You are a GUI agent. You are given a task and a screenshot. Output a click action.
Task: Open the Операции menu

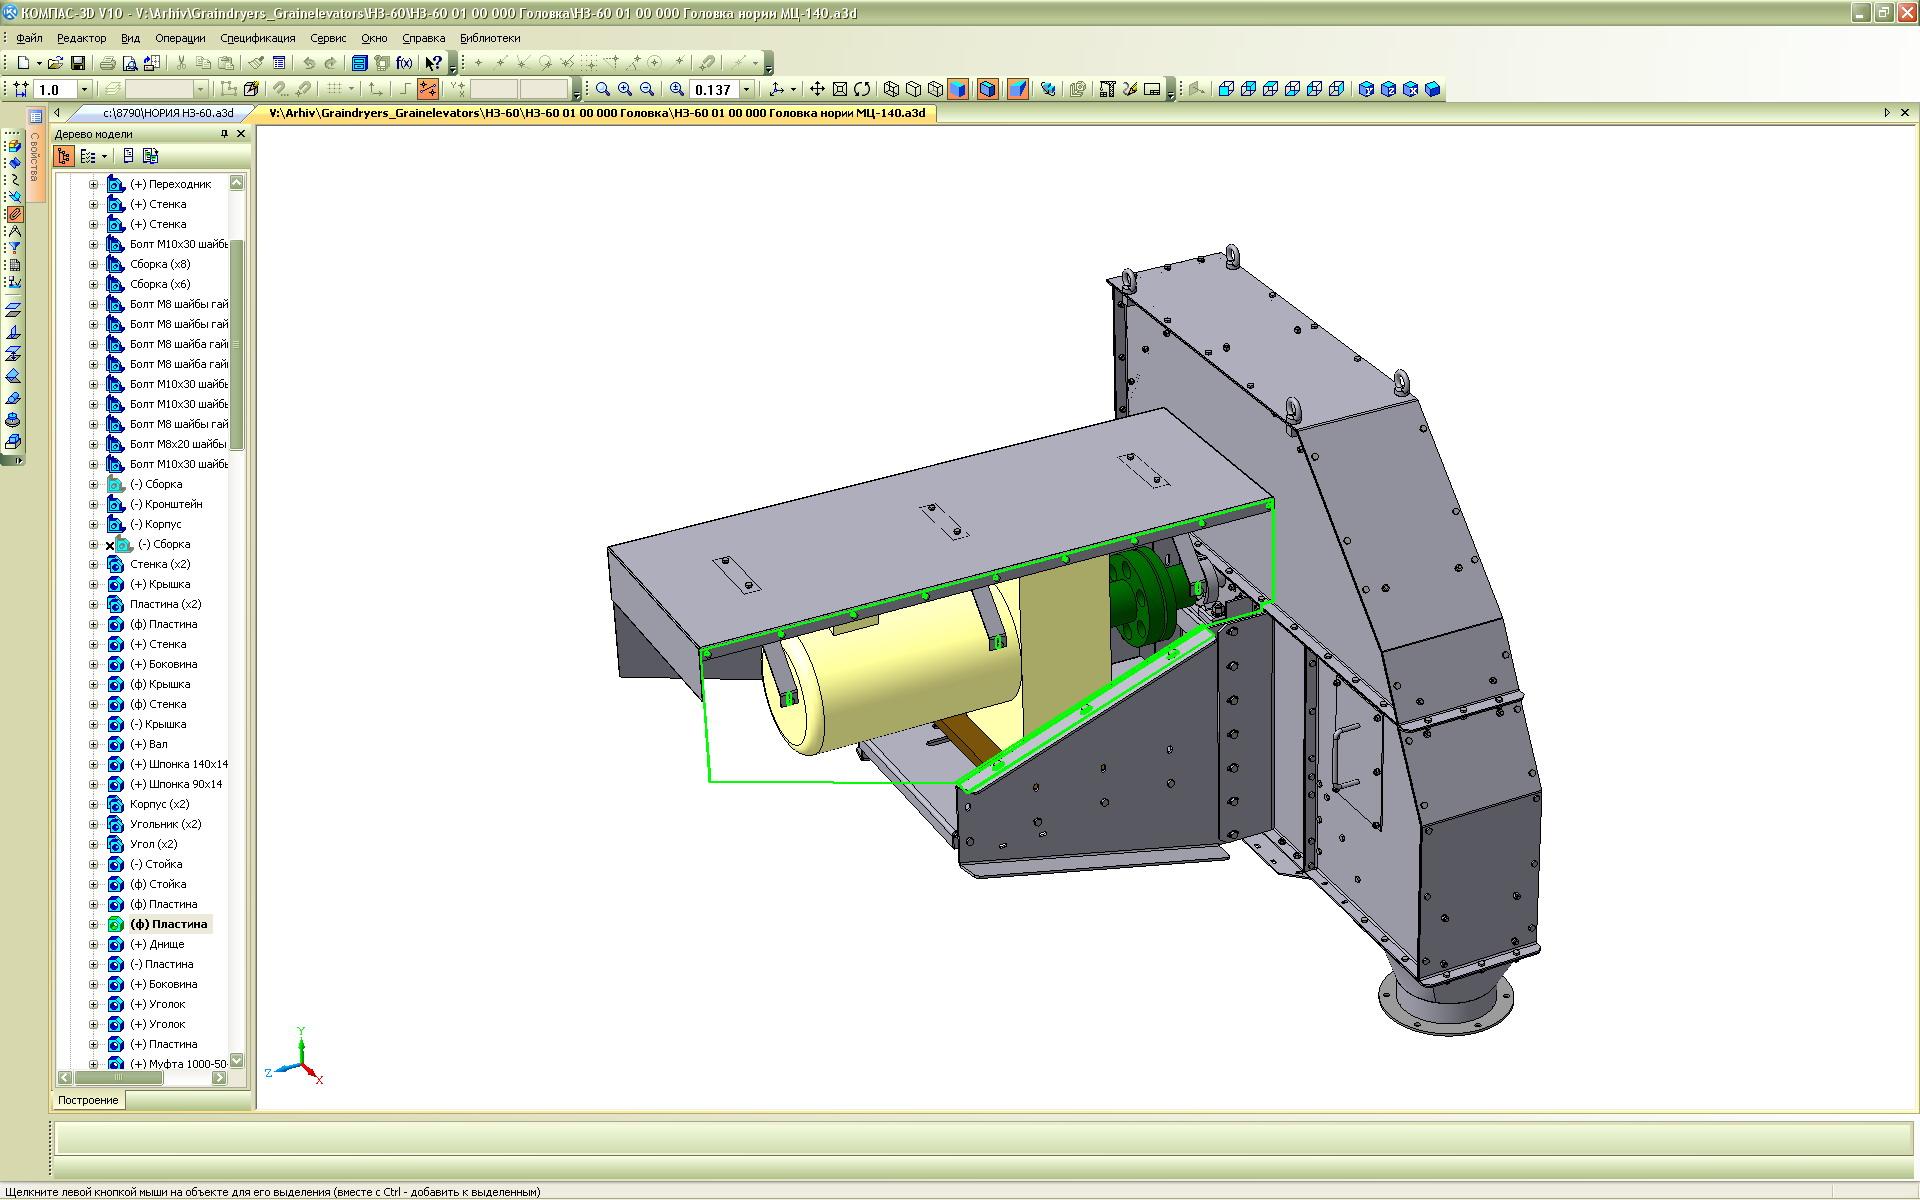pyautogui.click(x=180, y=38)
